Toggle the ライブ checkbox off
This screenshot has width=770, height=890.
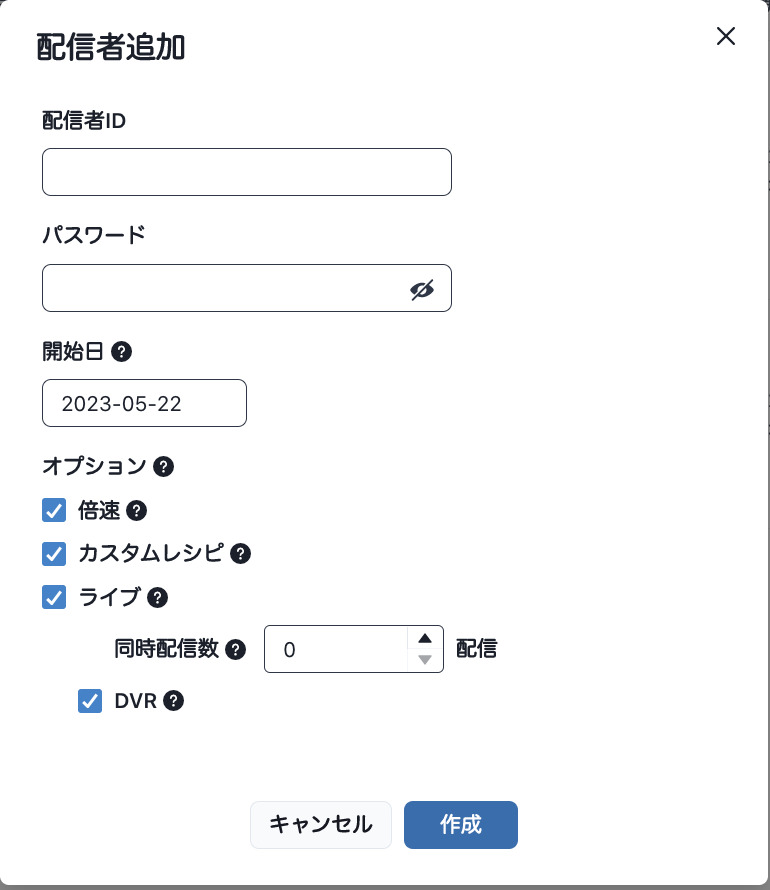(x=54, y=597)
